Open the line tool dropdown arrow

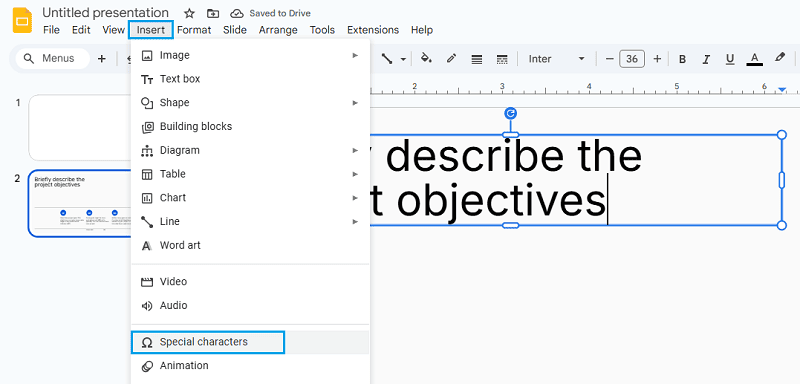click(x=403, y=59)
